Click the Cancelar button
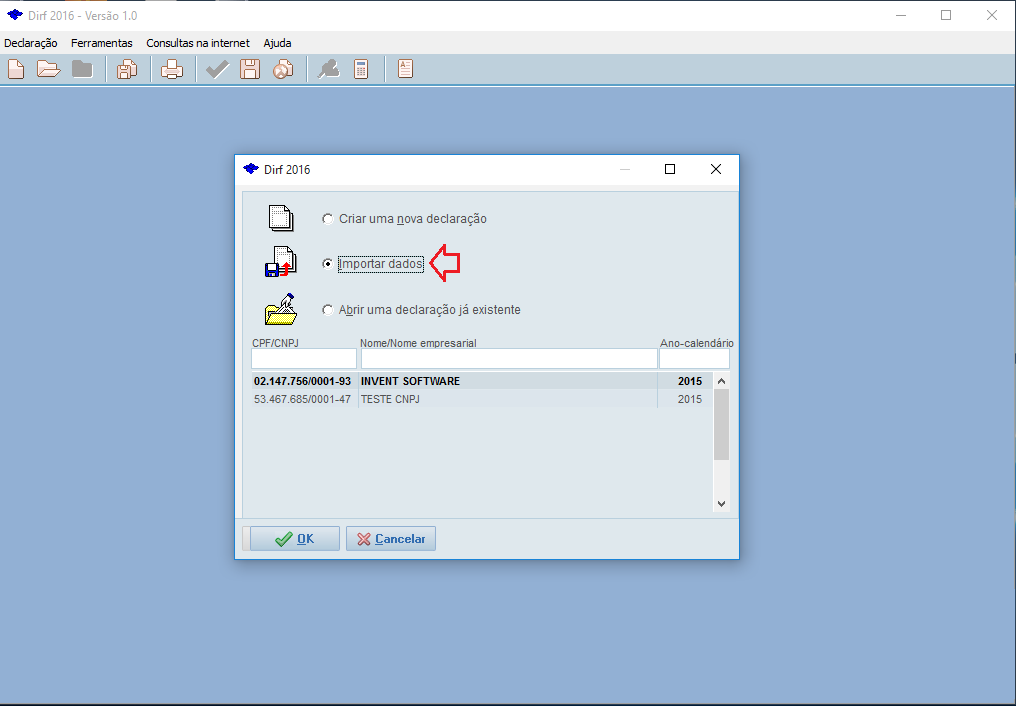1016x706 pixels. [x=391, y=539]
